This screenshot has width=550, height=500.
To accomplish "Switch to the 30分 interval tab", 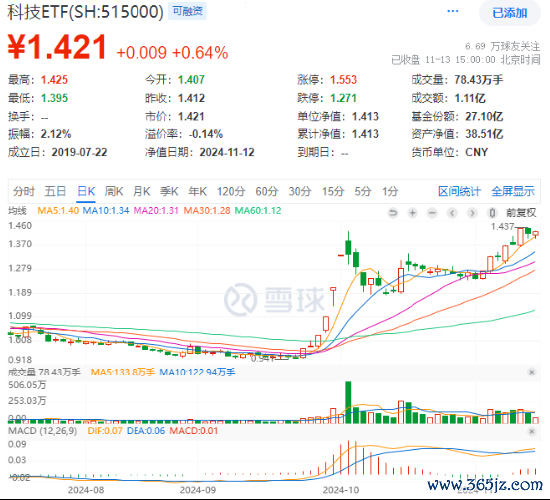I will point(300,192).
